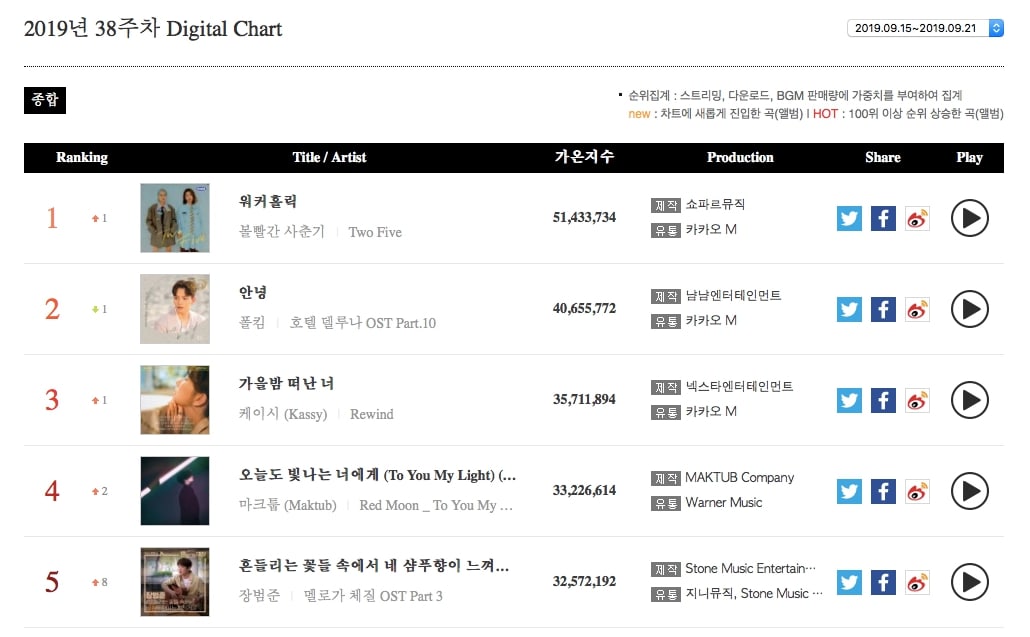Play the rank 1 song 워커홀릭

(969, 218)
